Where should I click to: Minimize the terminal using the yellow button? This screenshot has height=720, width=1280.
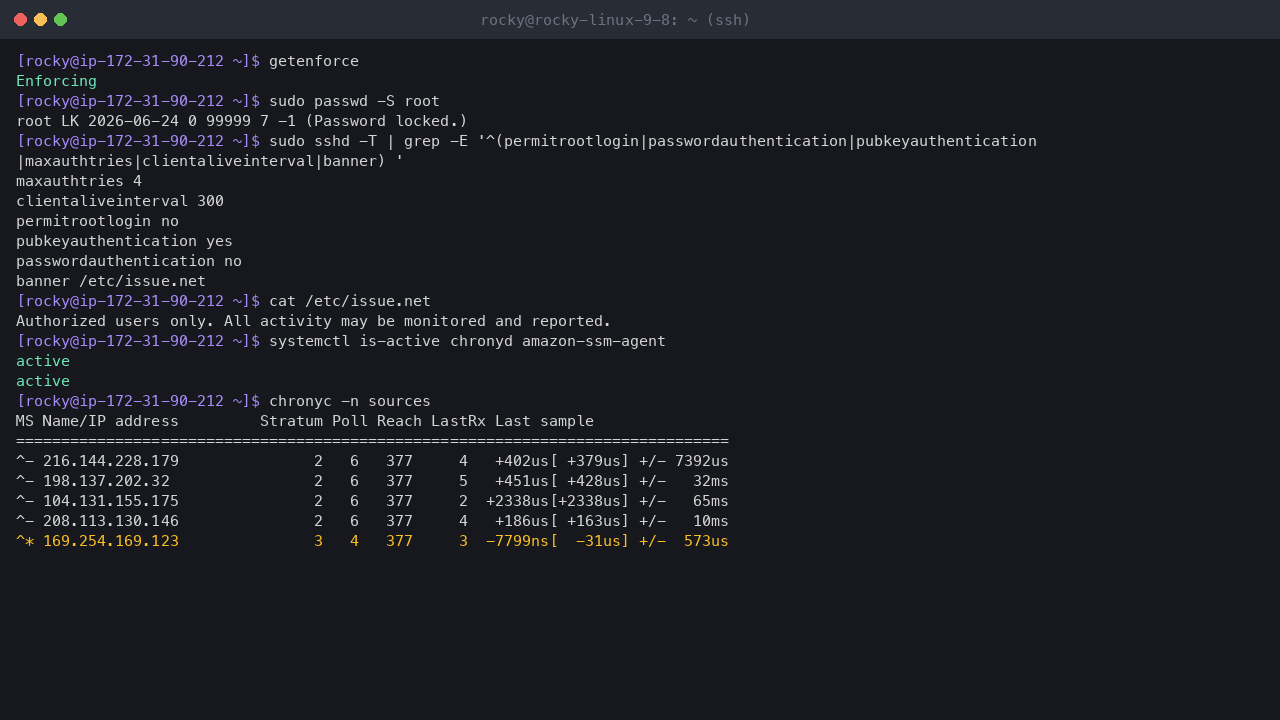[40, 20]
